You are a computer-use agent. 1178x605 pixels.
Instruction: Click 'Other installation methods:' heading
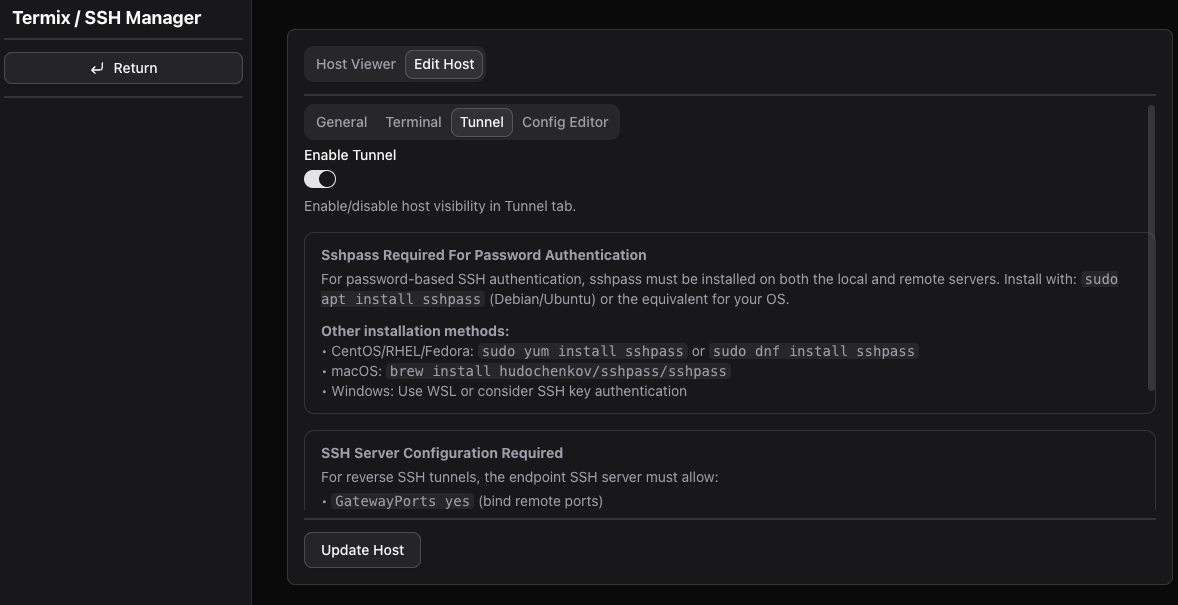coord(415,331)
